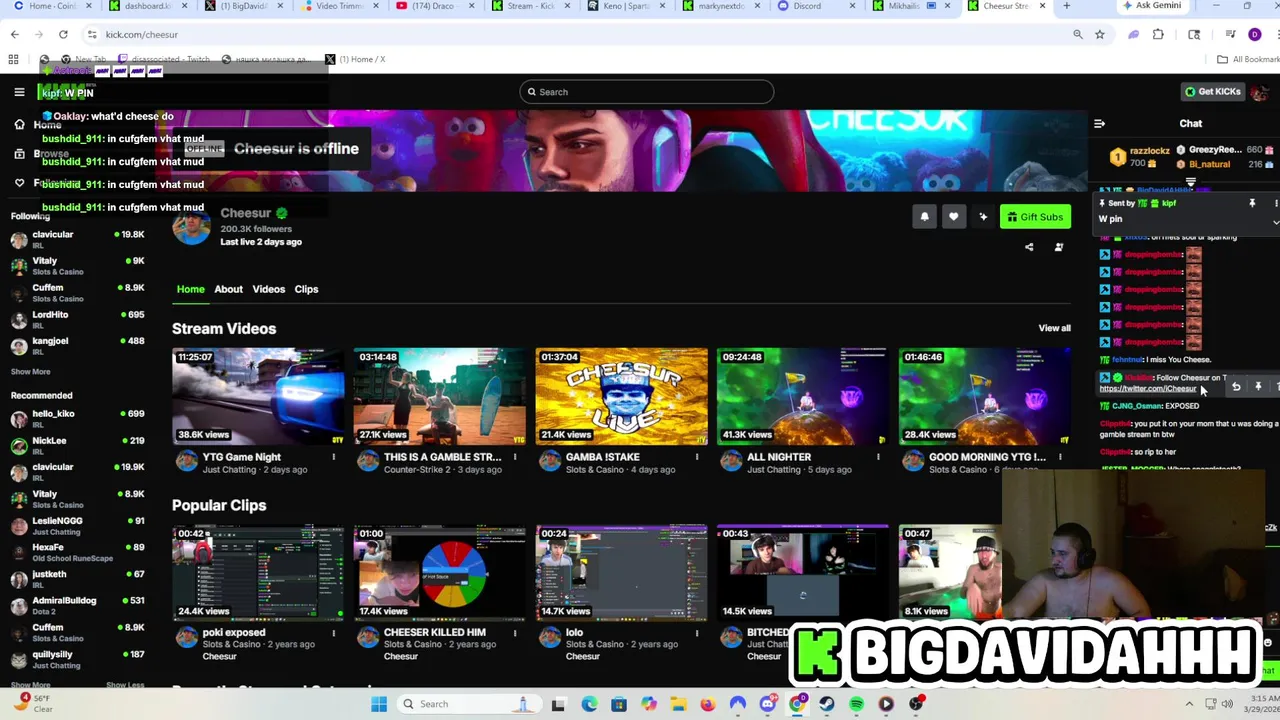Image resolution: width=1280 pixels, height=720 pixels.
Task: Click the notification bell icon for Cheesur
Action: (924, 217)
